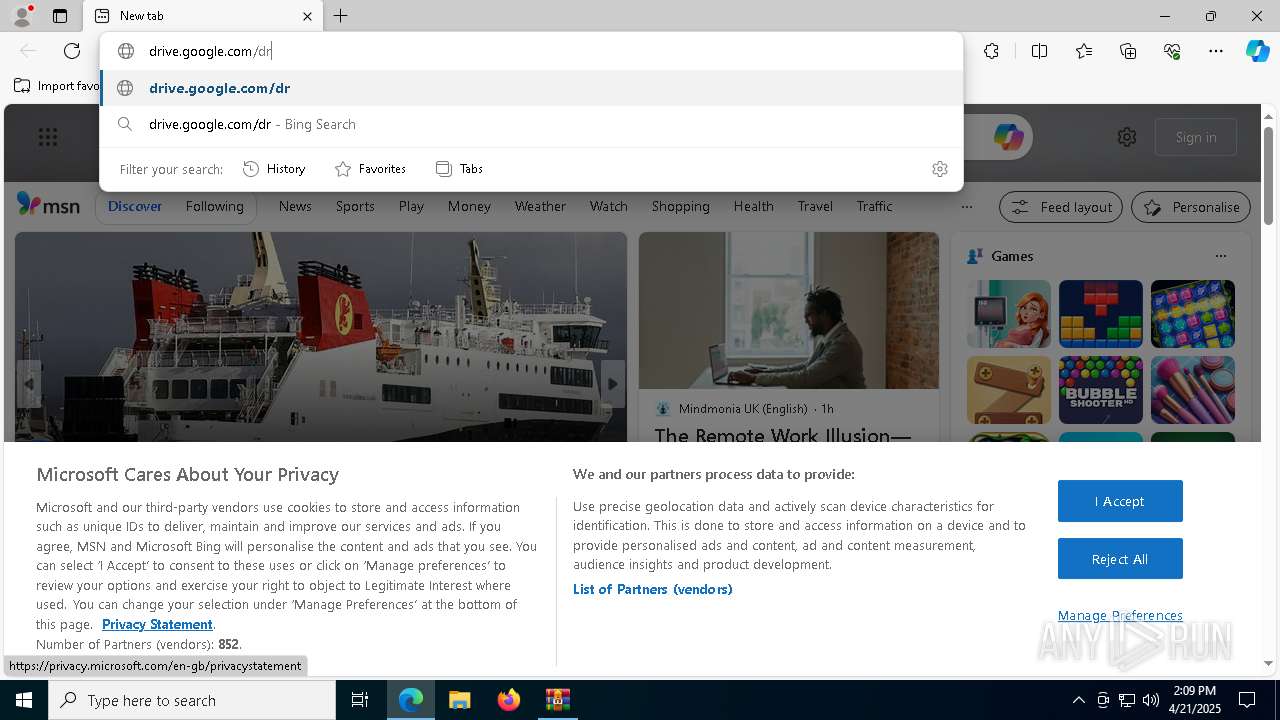Open the tab actions menu icon
Screen dimensions: 1280x720
coord(60,16)
